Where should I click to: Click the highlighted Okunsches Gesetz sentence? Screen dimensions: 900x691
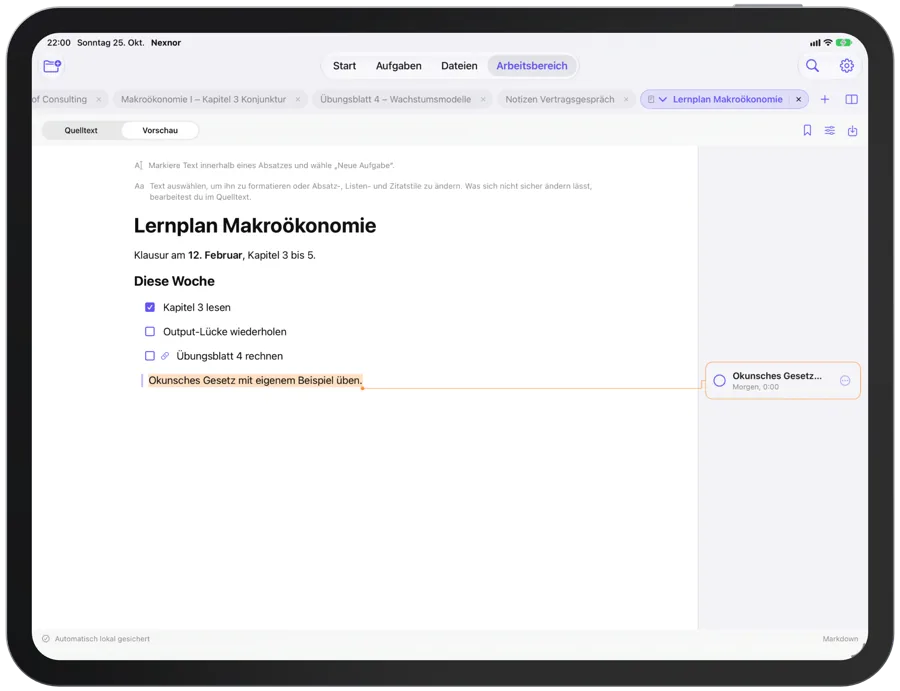pyautogui.click(x=255, y=381)
